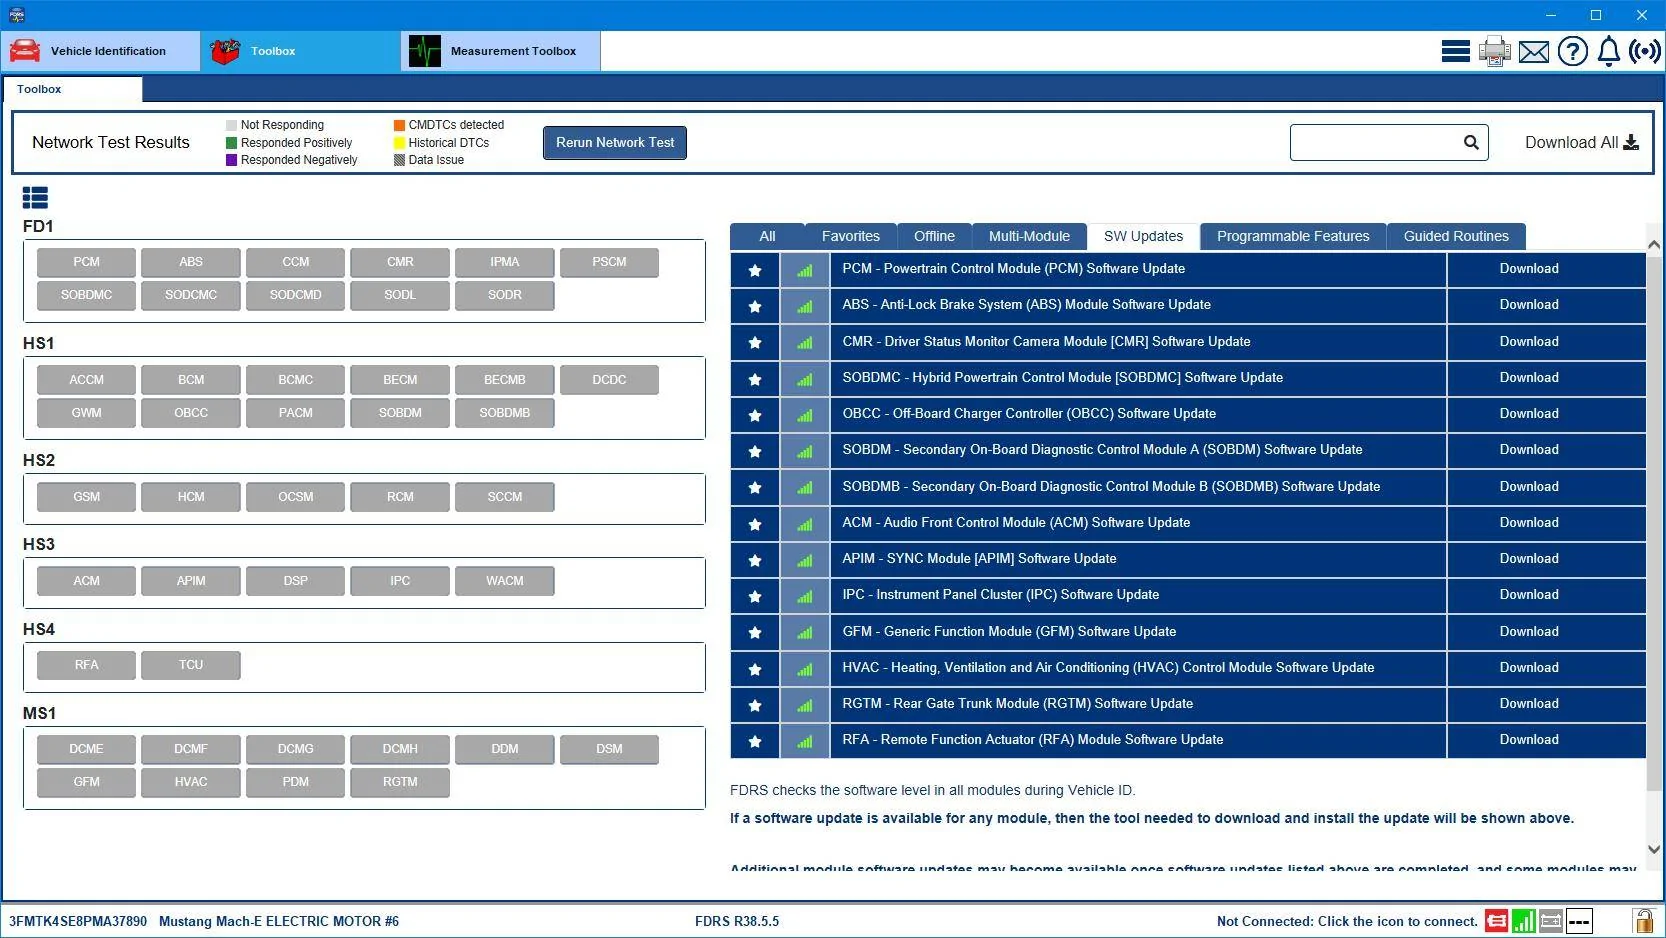Viewport: 1666px width, 938px height.
Task: Toggle favorite star for SOBDMC Software Update
Action: point(755,379)
